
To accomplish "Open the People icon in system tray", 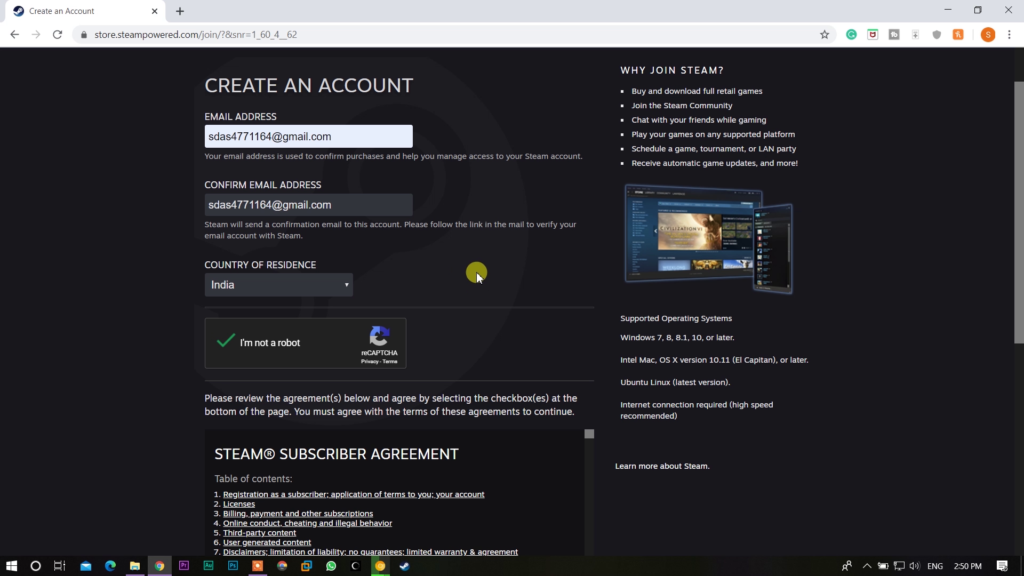I will pos(847,566).
